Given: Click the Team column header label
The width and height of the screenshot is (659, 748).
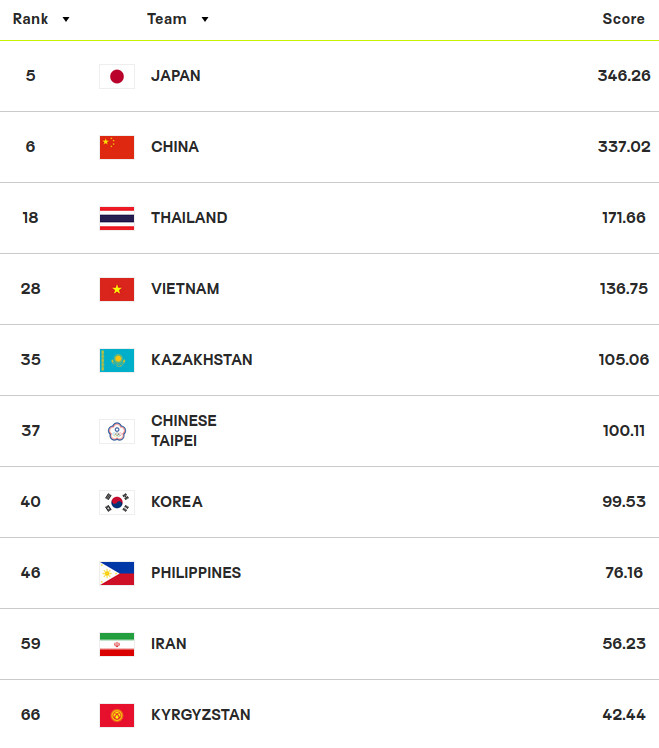Looking at the screenshot, I should (166, 19).
